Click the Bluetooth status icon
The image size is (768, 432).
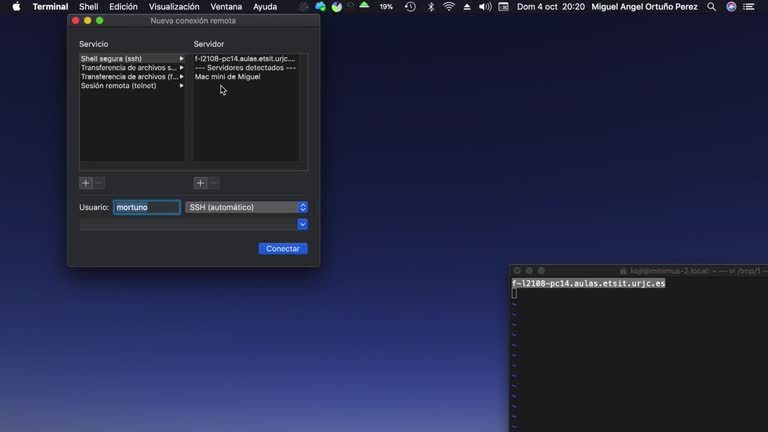(431, 7)
